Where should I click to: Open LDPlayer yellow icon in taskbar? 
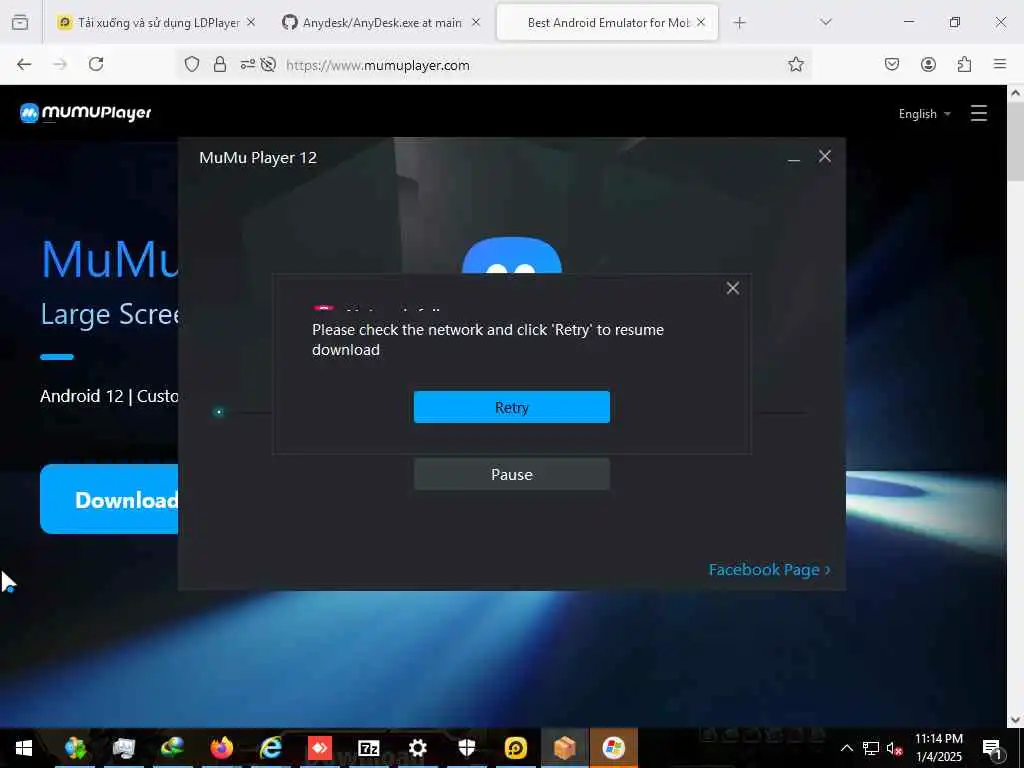tap(516, 748)
